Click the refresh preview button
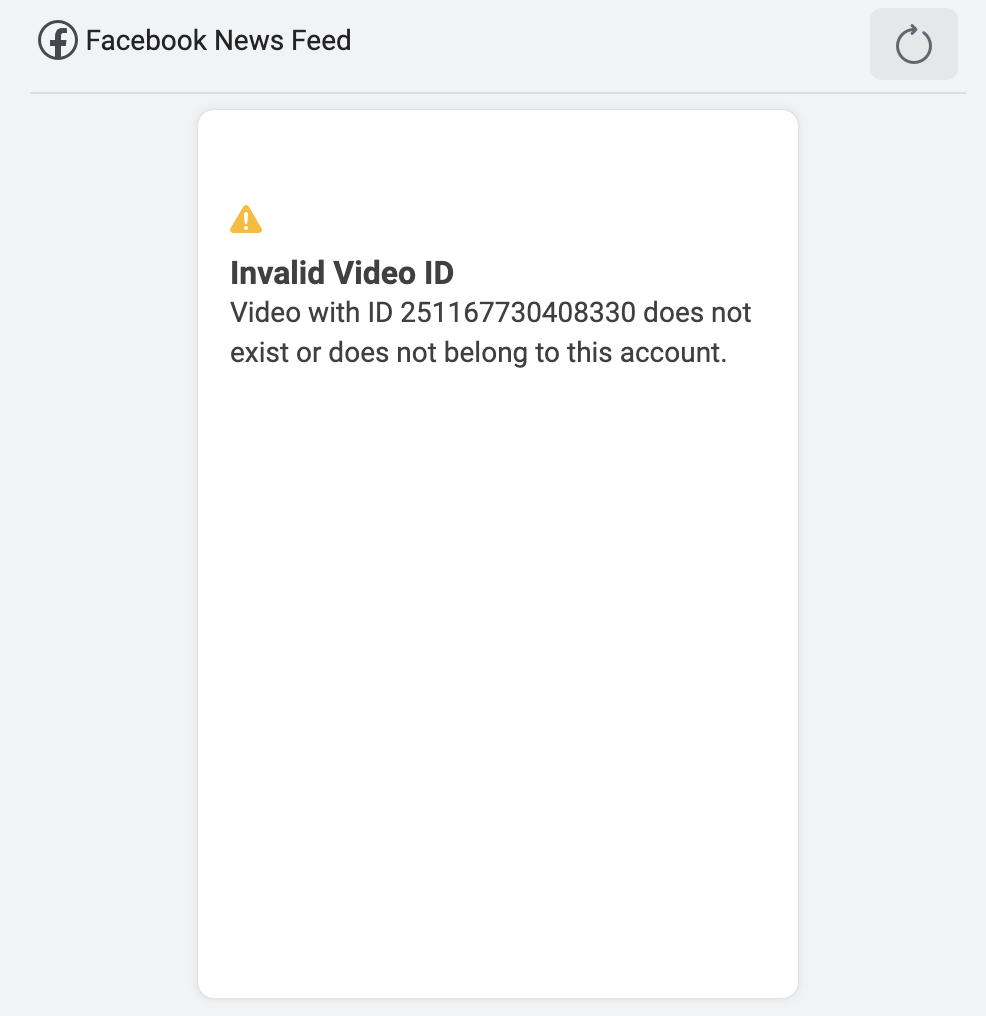The height and width of the screenshot is (1016, 986). 913,44
